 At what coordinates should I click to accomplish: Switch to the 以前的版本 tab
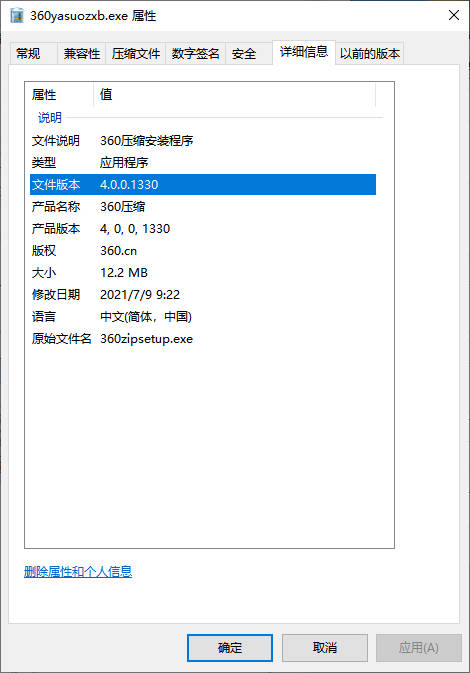370,54
